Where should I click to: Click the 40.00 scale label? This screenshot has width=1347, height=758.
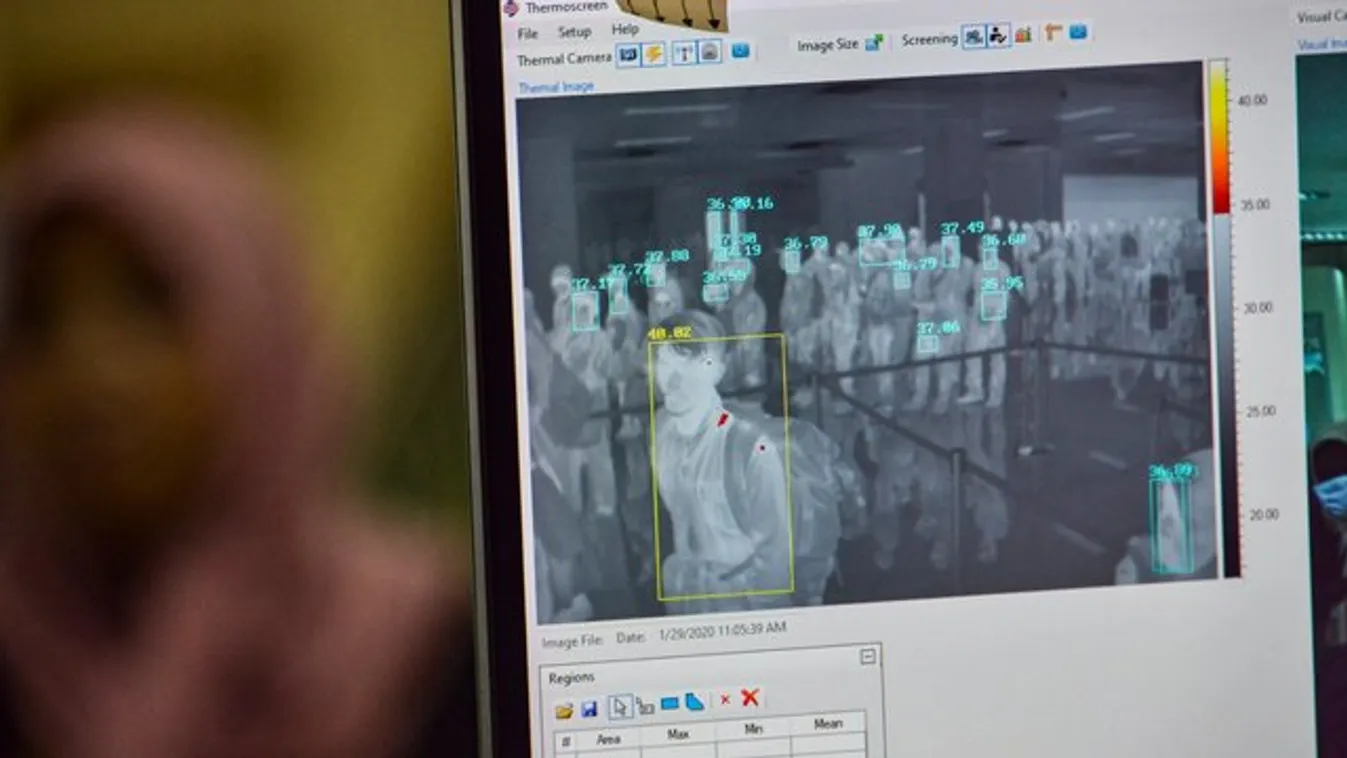[x=1252, y=100]
